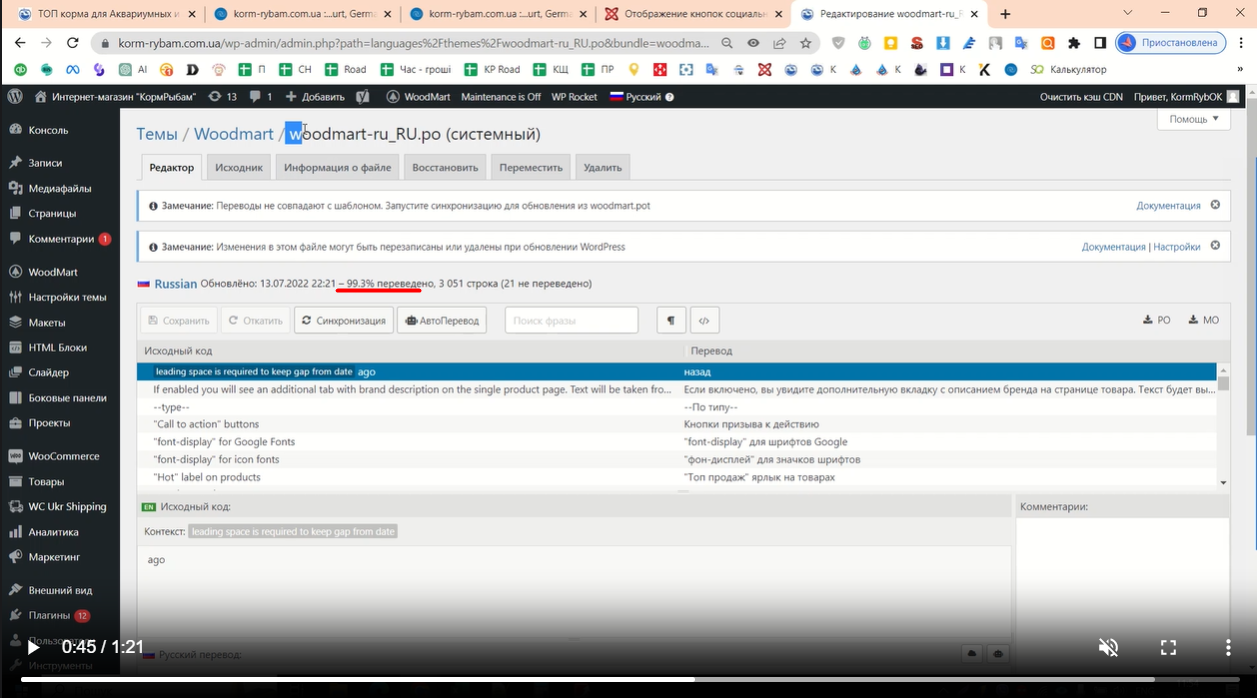The image size is (1257, 698).
Task: Switch to the Восстановить tab
Action: coord(445,167)
